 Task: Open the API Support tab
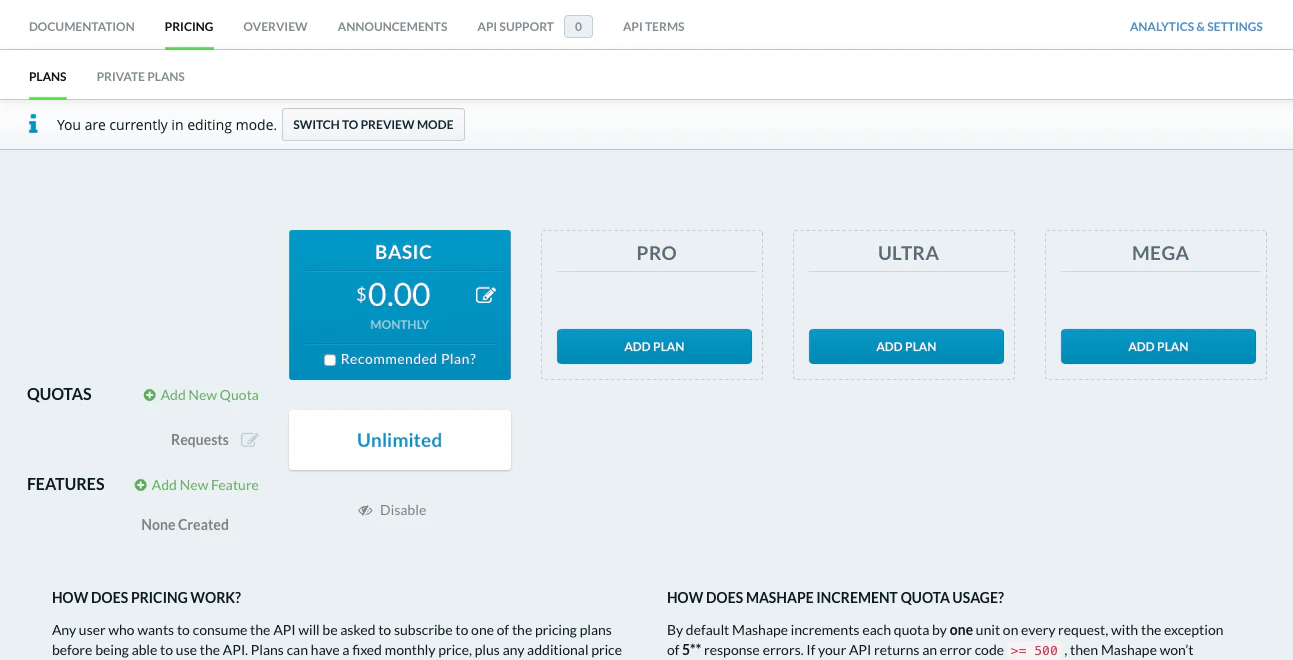click(515, 27)
